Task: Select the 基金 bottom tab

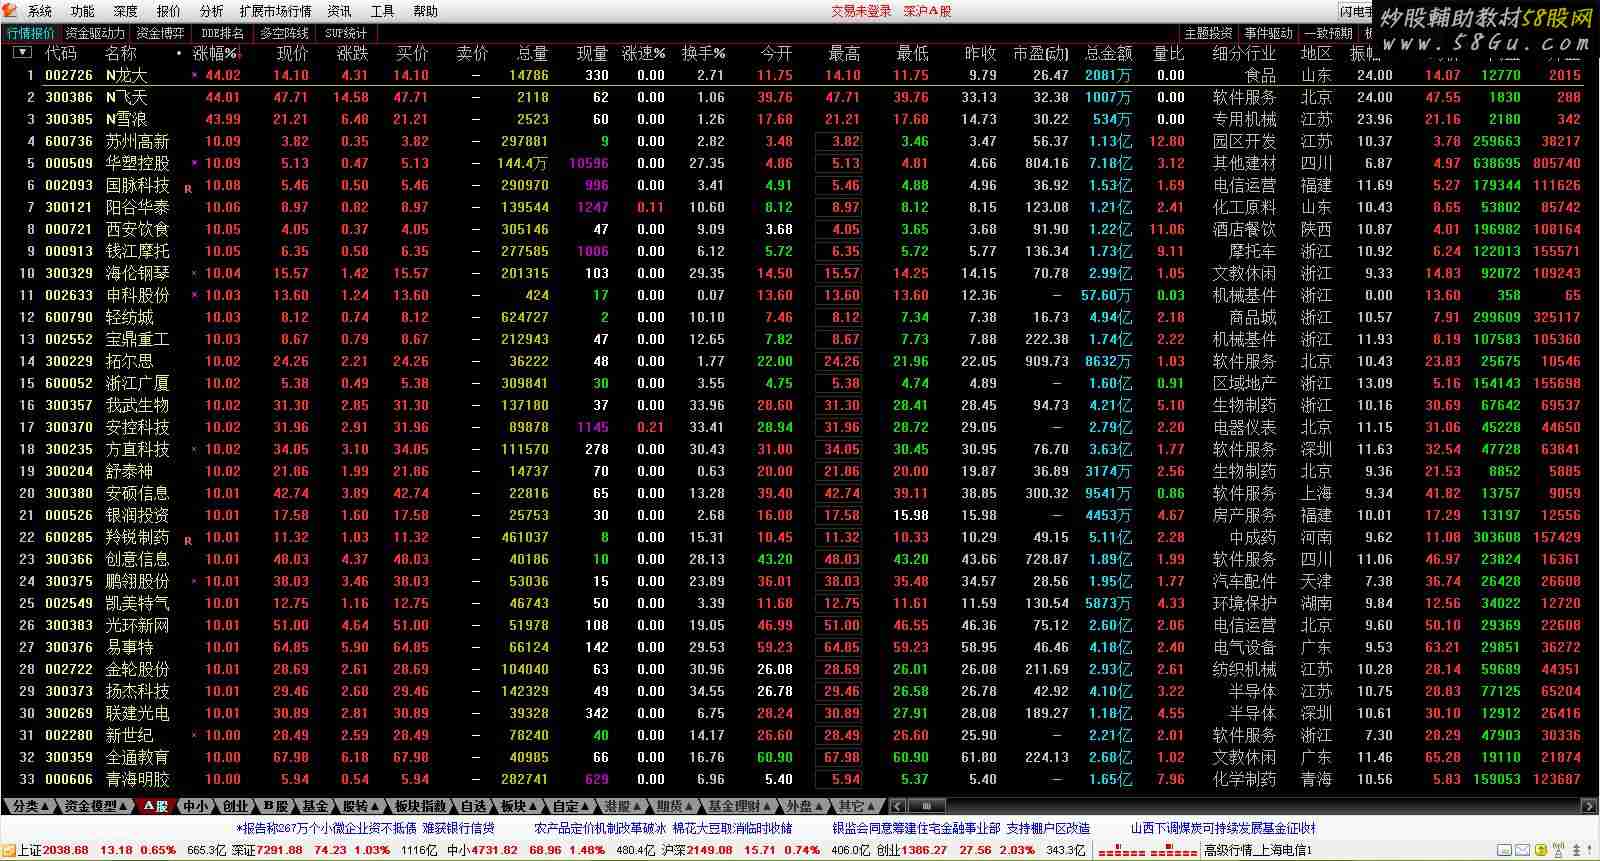Action: pos(315,806)
